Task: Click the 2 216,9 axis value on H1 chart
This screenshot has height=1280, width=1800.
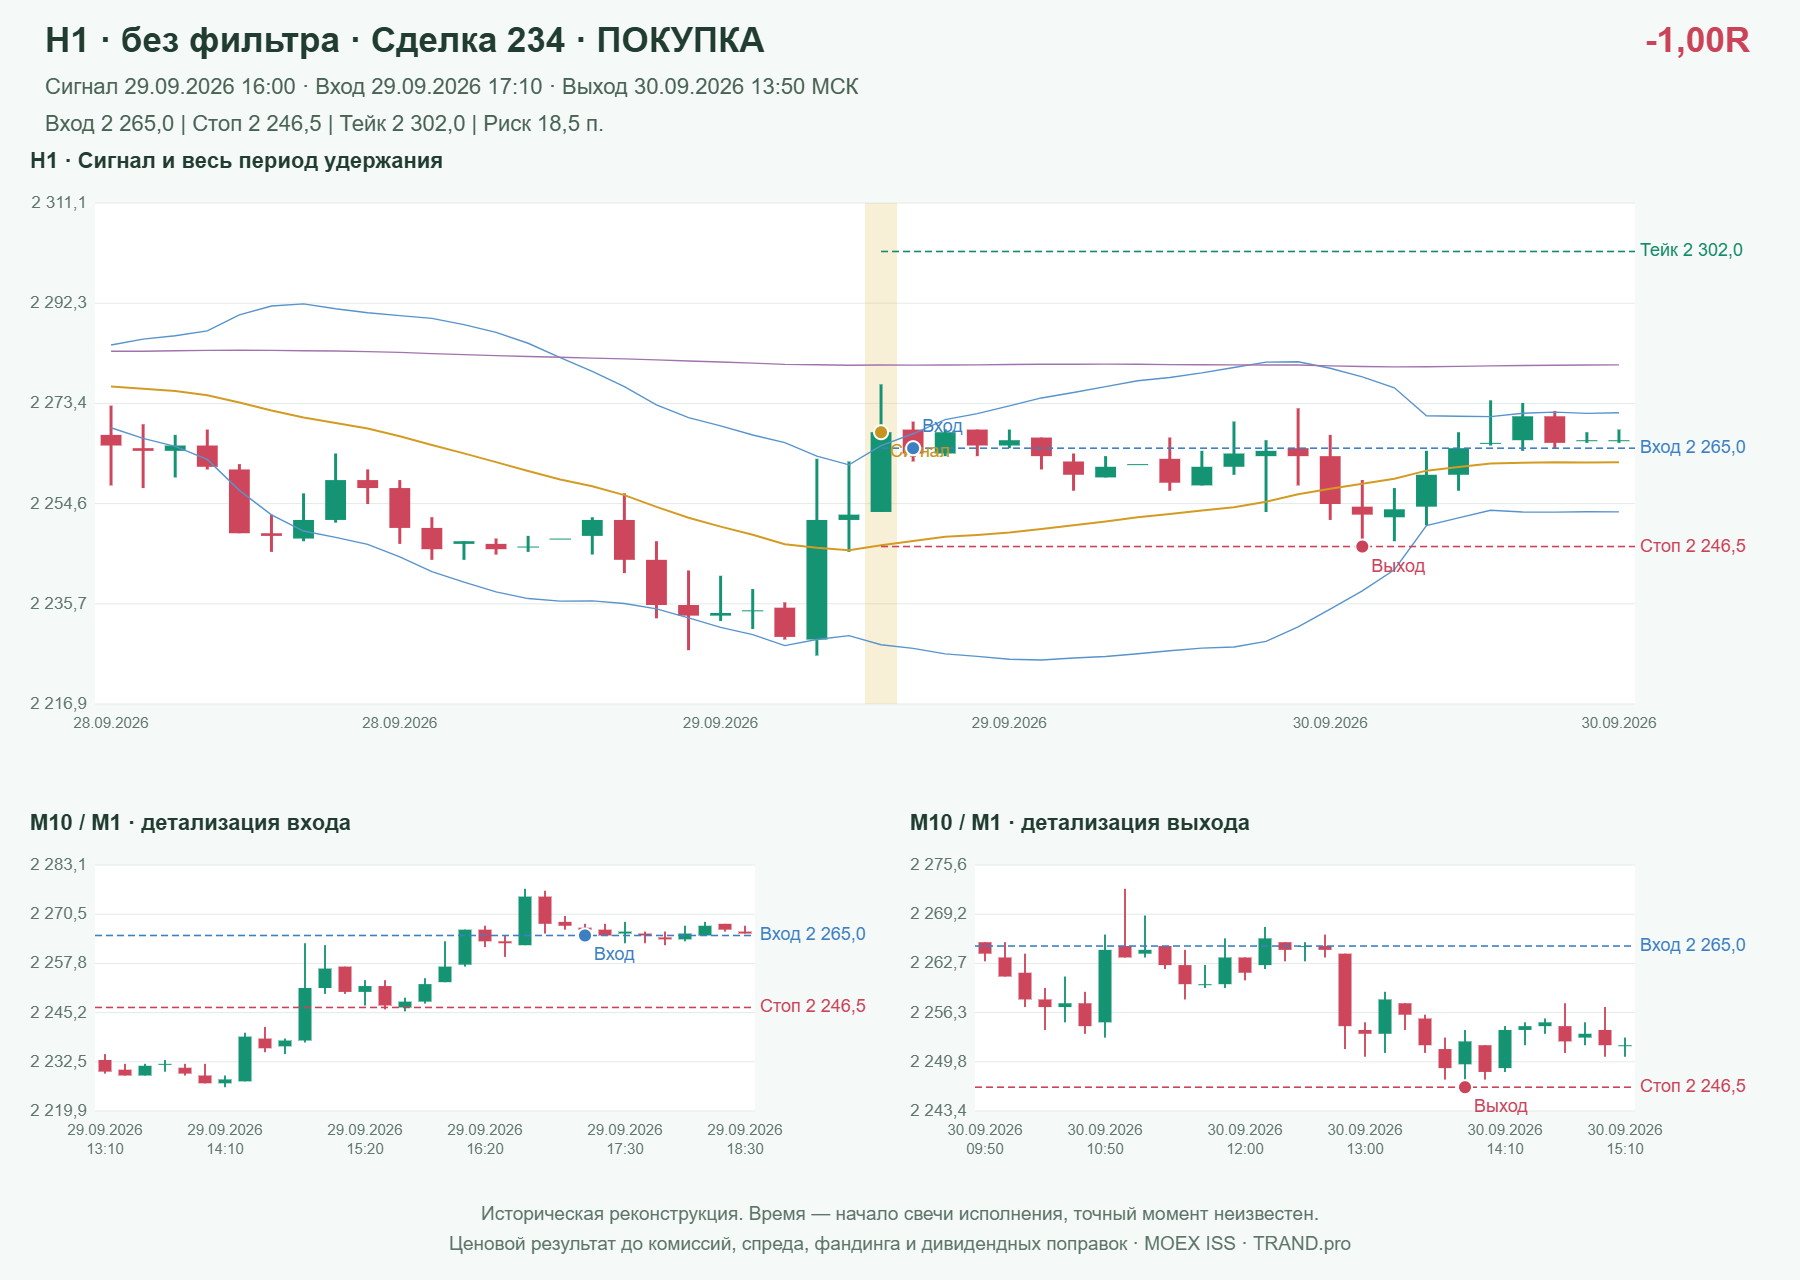Action: (x=59, y=703)
